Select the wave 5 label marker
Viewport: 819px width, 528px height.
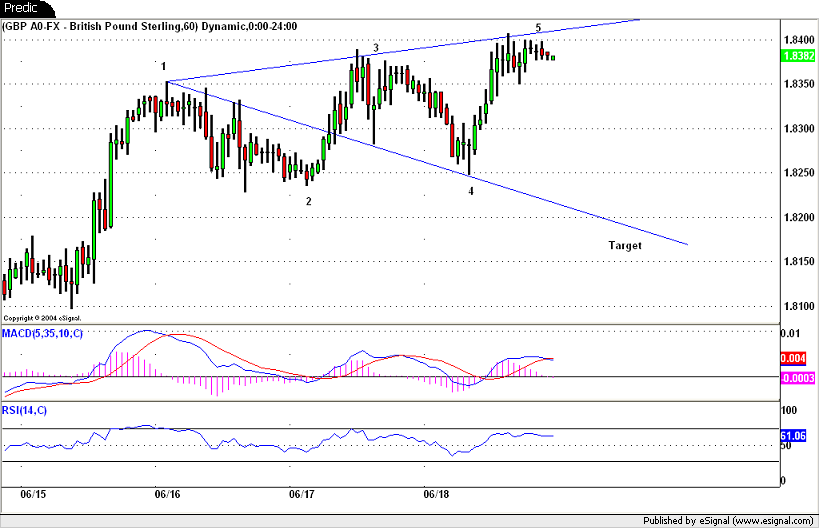(538, 27)
